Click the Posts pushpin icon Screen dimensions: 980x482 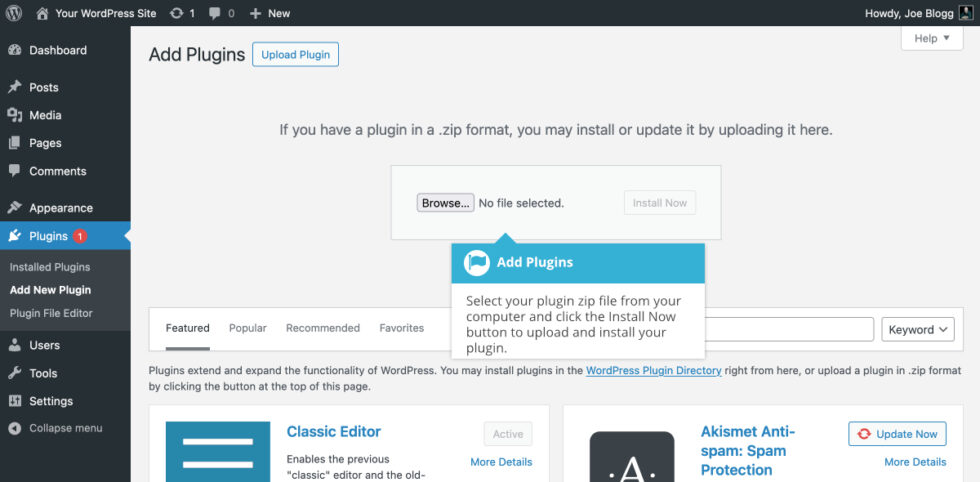point(15,87)
